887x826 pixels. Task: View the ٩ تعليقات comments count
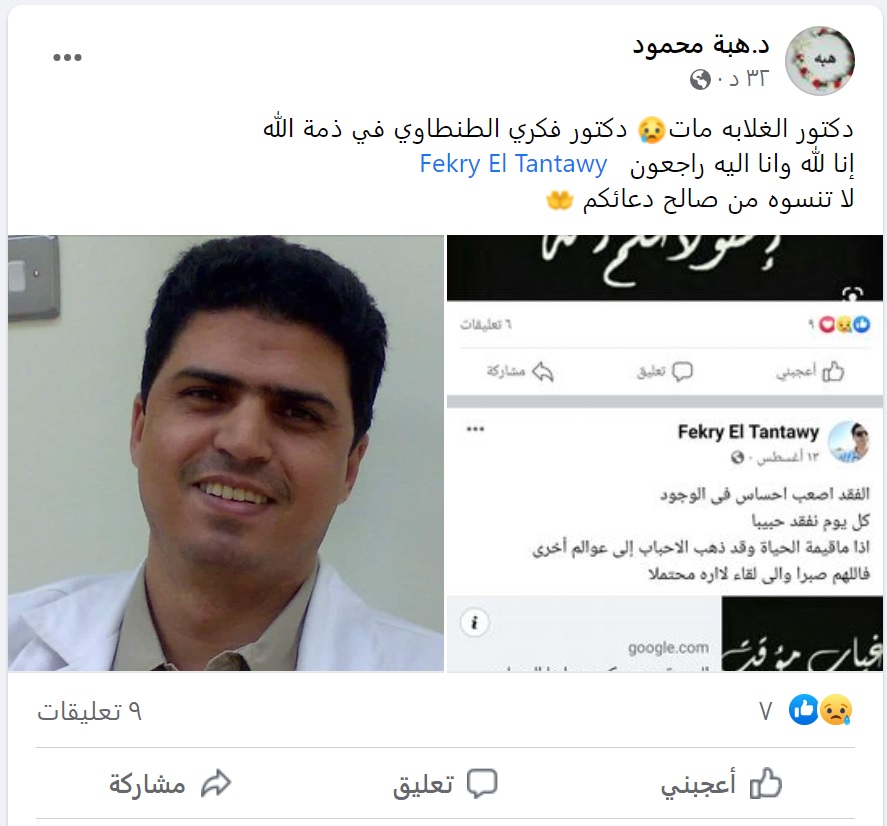[89, 711]
